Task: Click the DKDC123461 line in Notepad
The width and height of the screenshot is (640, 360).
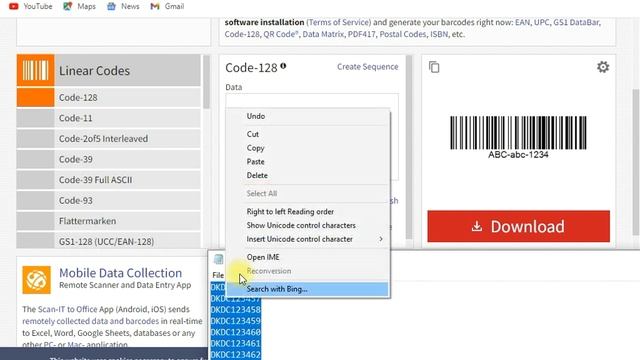Action: click(x=236, y=344)
